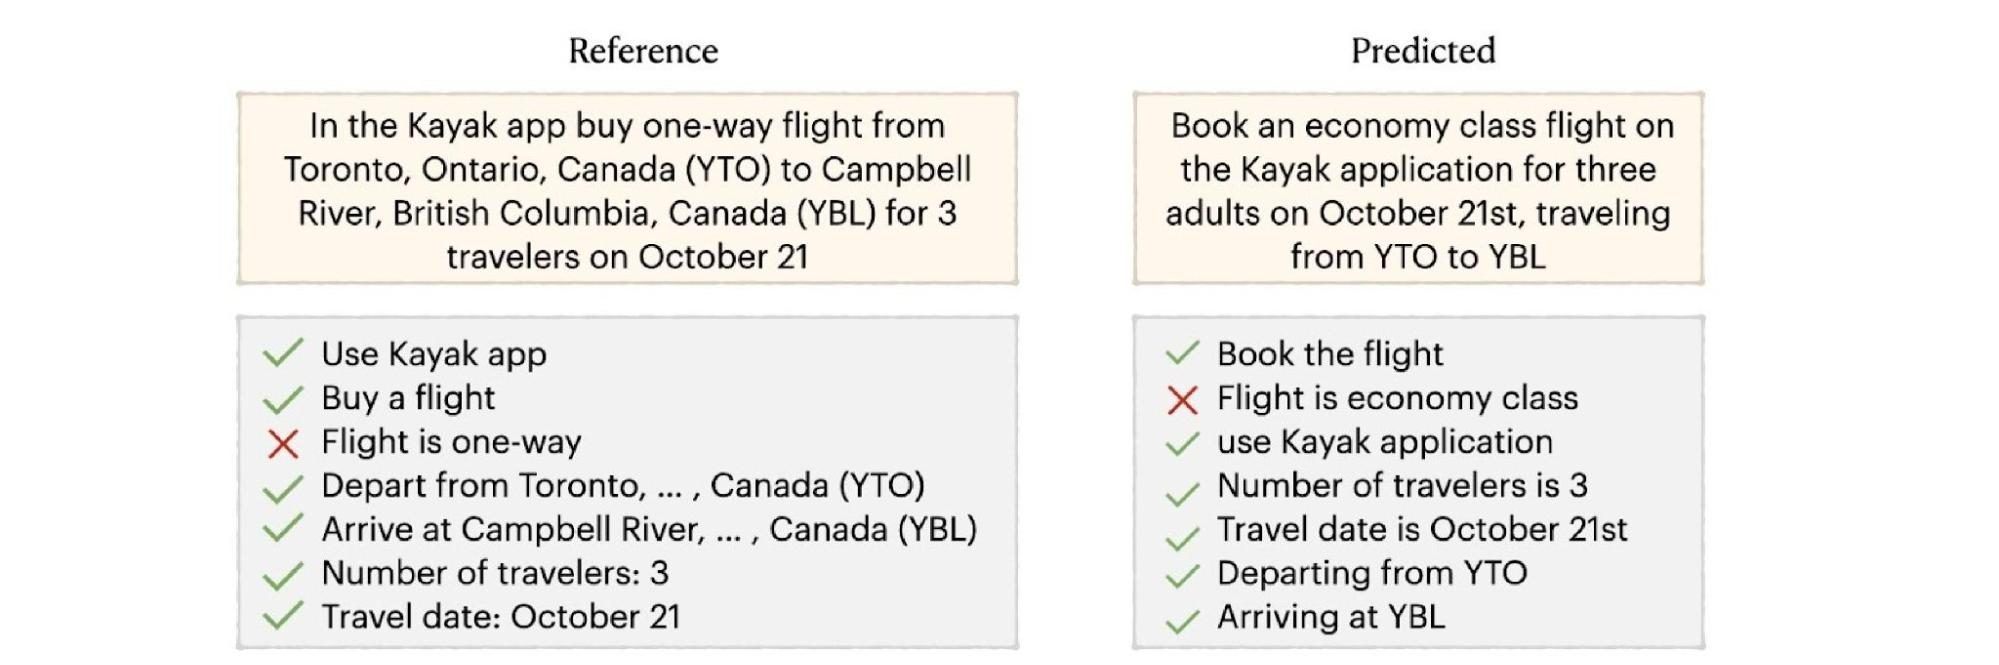Click the Reference heading

643,51
